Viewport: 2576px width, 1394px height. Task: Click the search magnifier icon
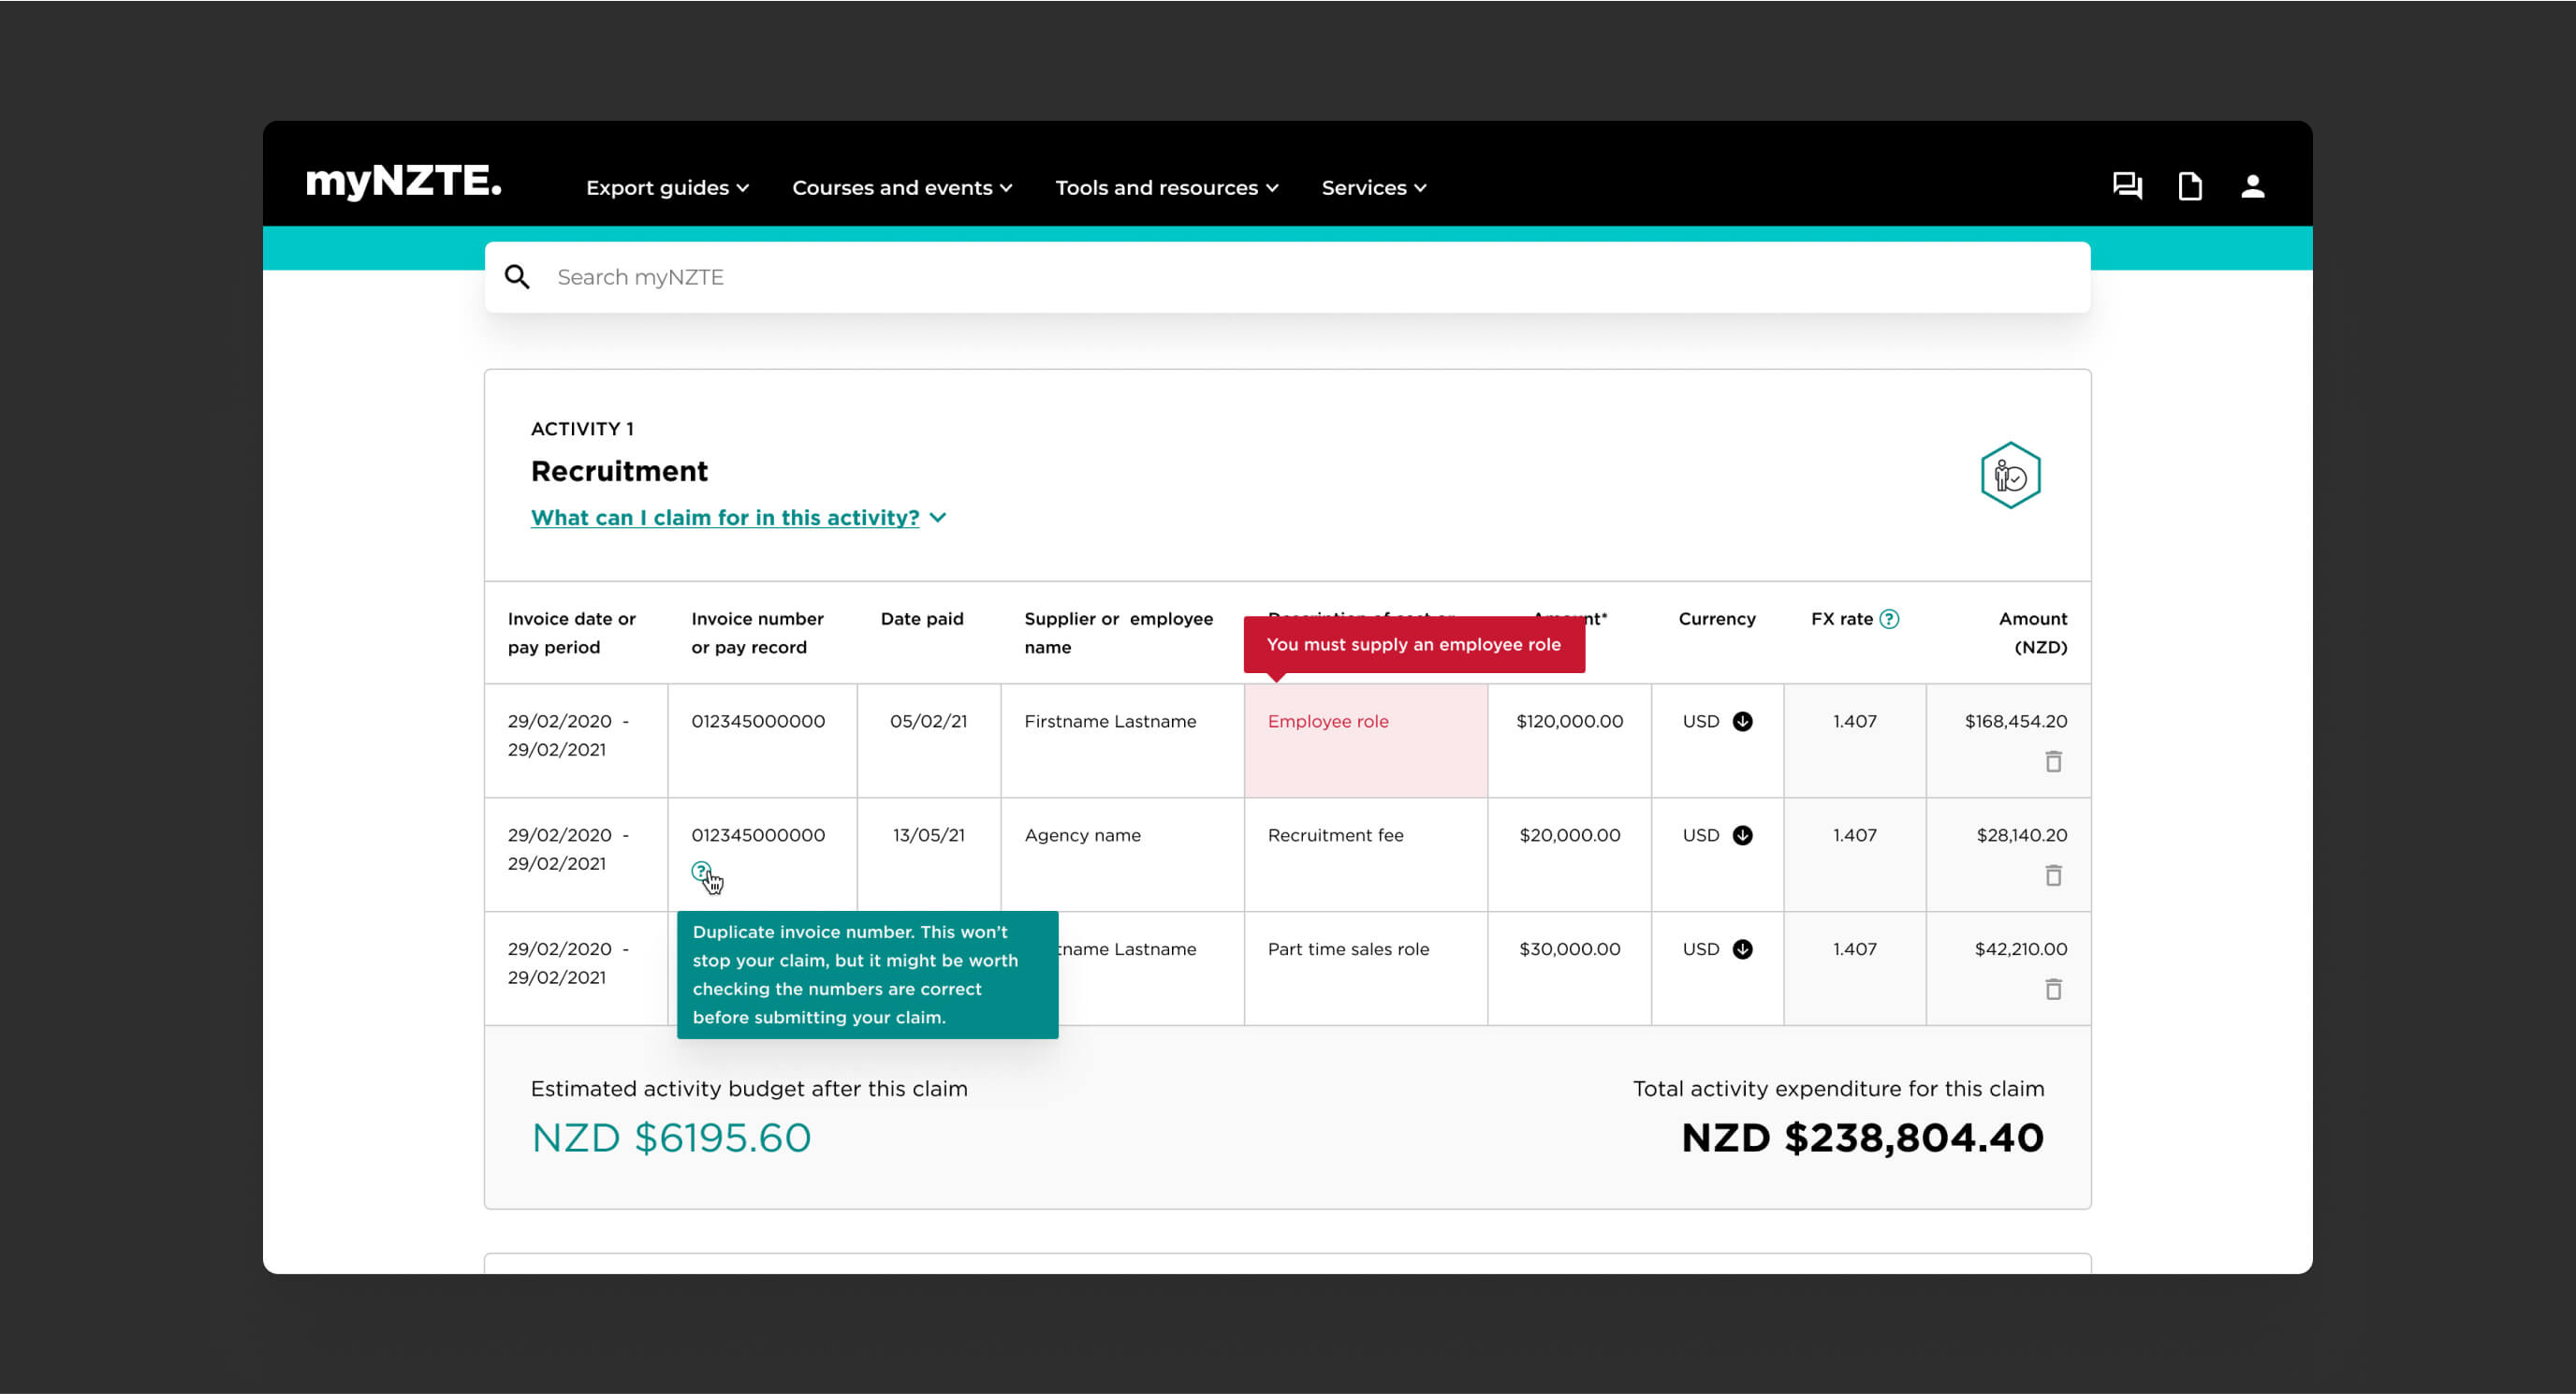click(517, 277)
